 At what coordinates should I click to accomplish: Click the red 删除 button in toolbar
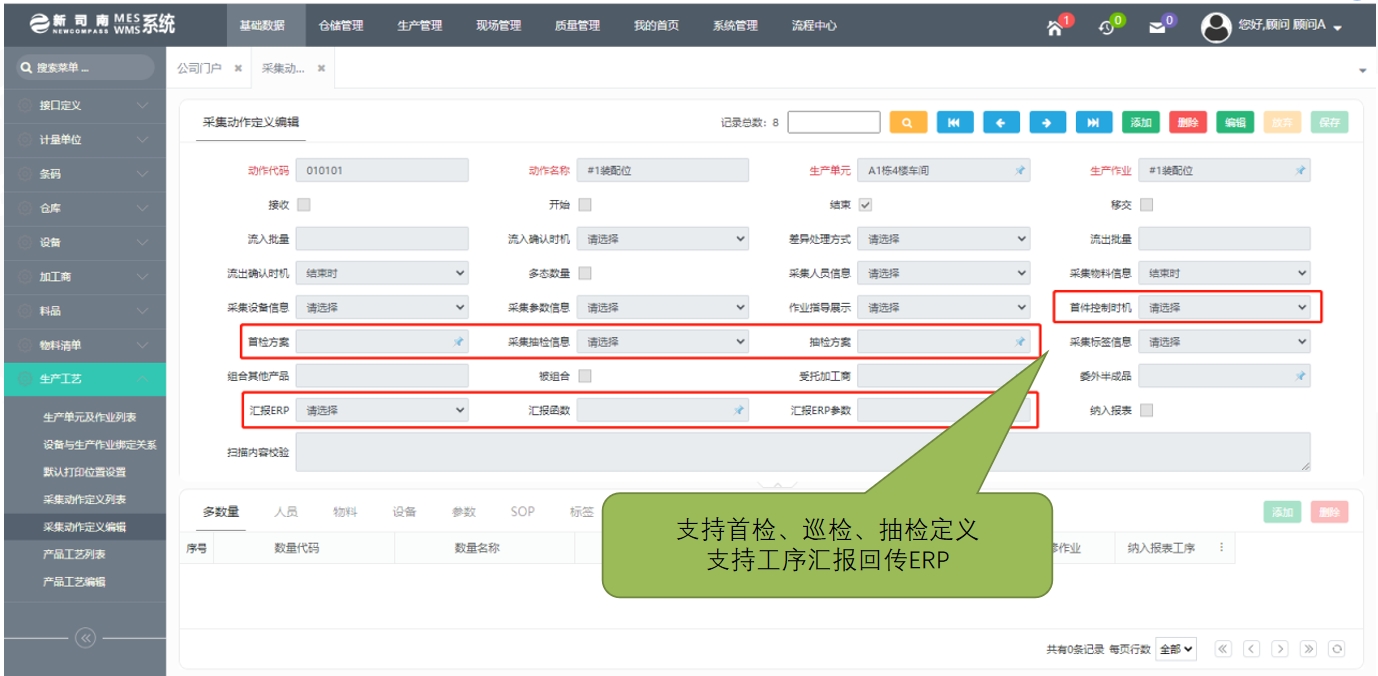click(1187, 122)
